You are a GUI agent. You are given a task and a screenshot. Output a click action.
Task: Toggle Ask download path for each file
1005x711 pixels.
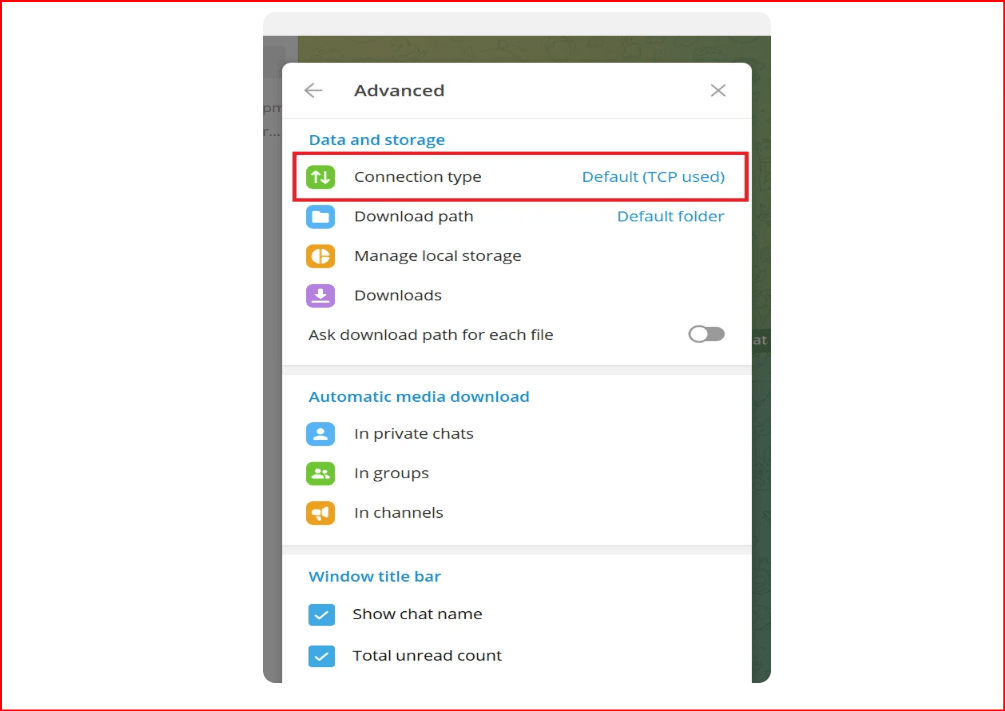coord(706,335)
